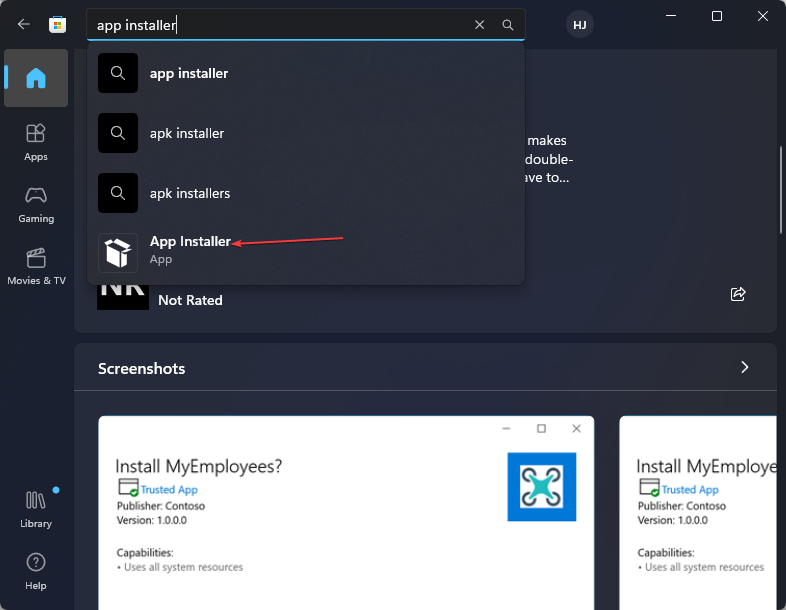Screen dimensions: 786x610
Task: Clear the search box text
Action: coord(479,25)
